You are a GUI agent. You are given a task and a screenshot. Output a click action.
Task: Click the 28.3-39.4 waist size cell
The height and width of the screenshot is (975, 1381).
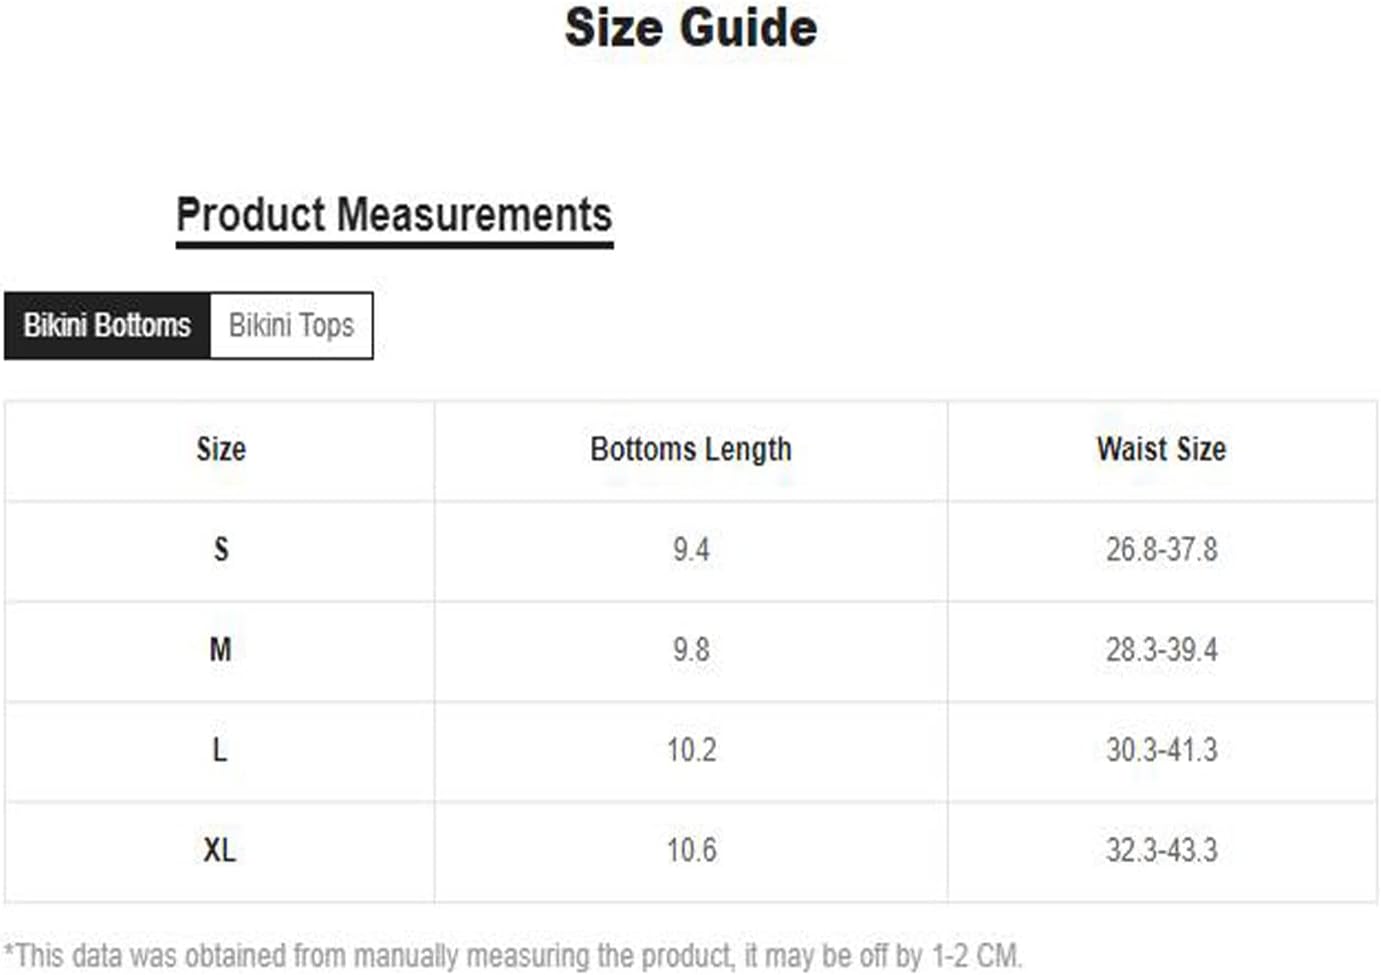coord(1162,650)
